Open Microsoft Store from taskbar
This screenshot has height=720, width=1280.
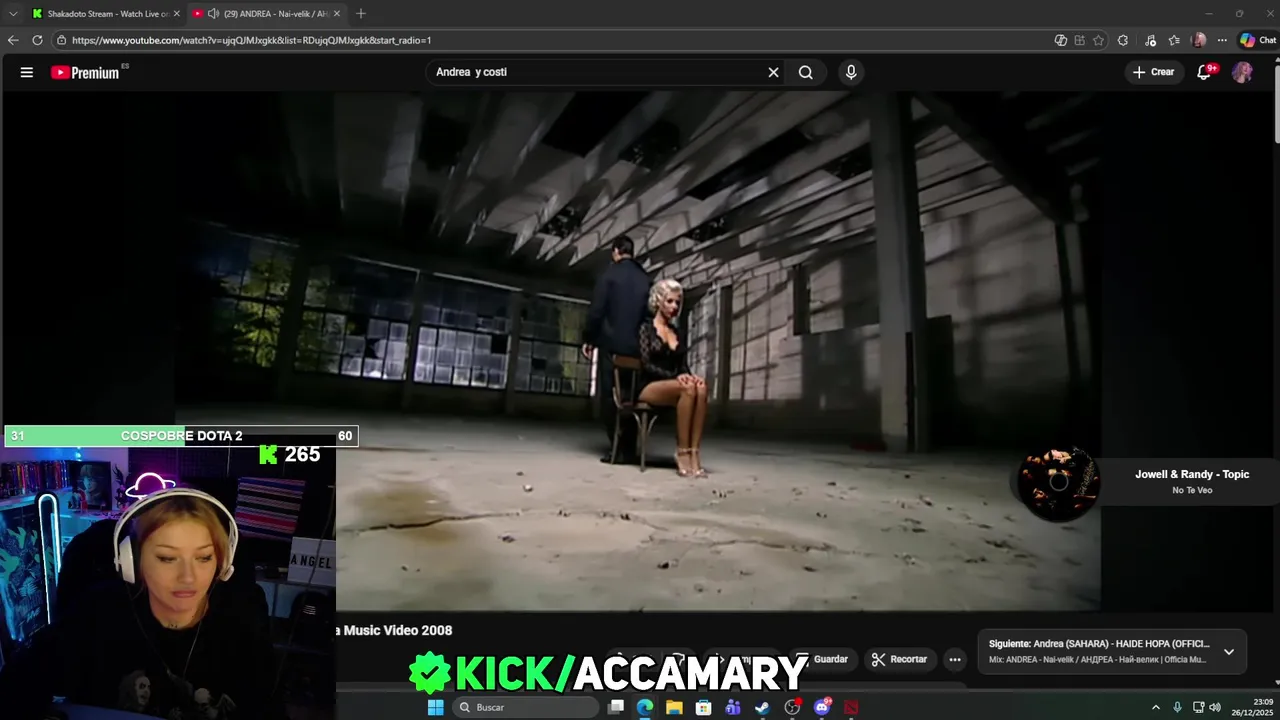point(704,707)
